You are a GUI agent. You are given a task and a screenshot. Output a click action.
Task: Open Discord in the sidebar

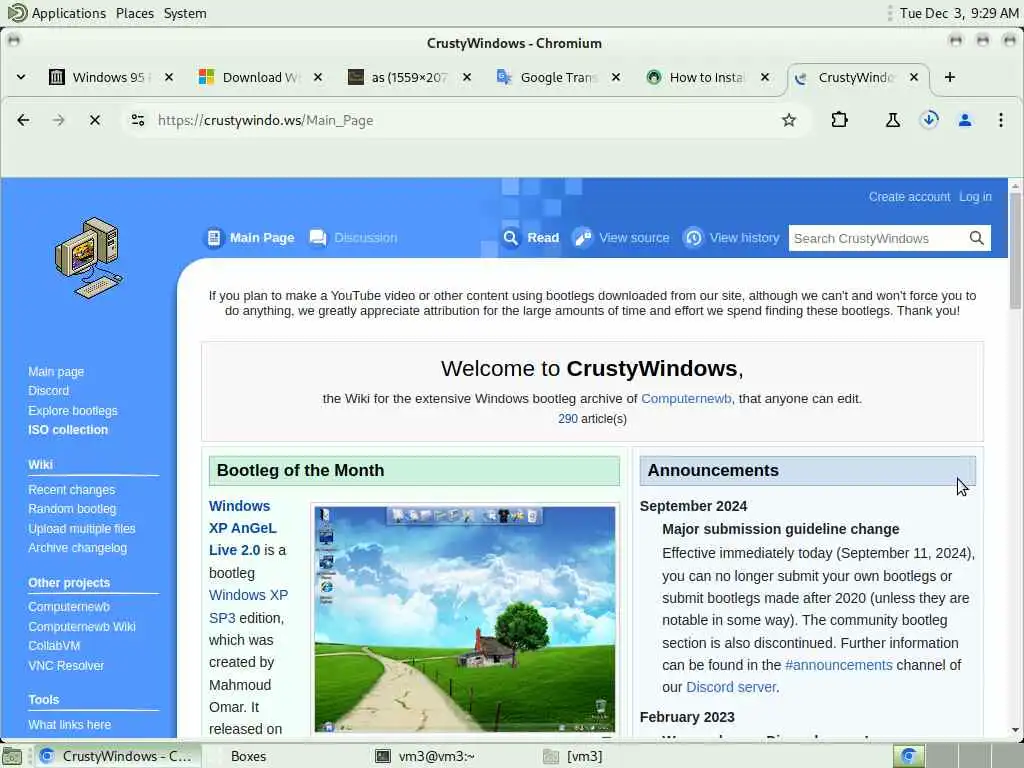click(48, 391)
